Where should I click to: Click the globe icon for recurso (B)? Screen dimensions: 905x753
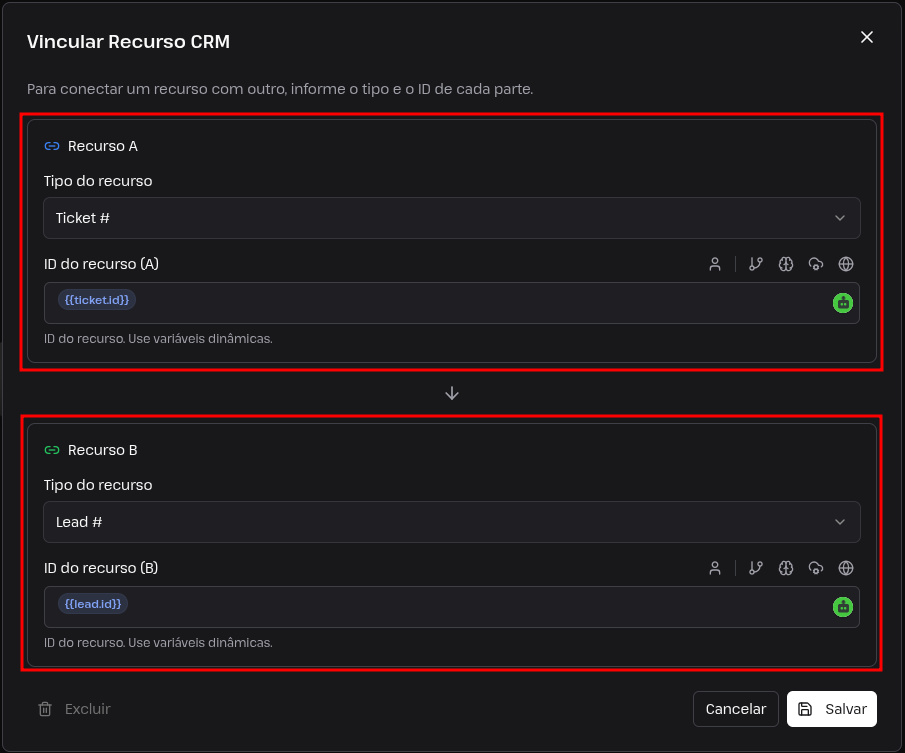click(x=846, y=568)
